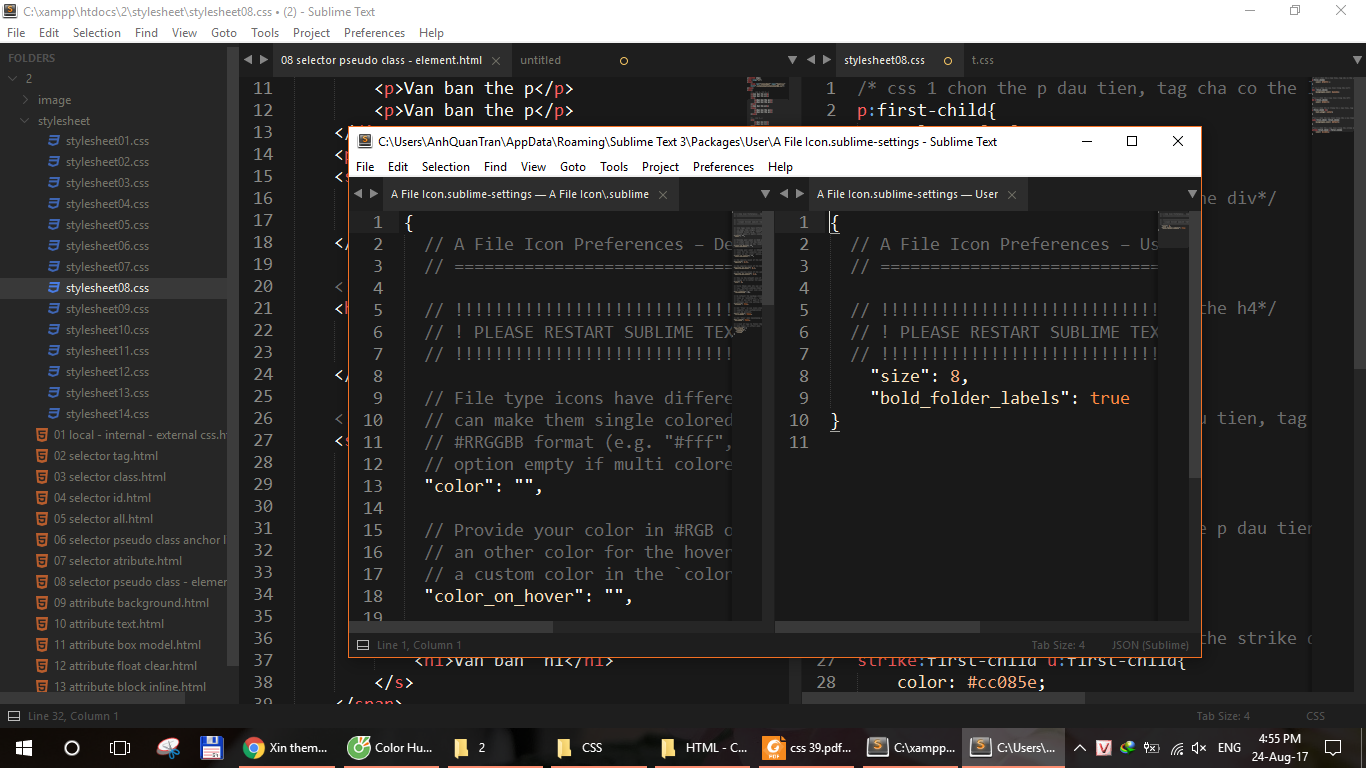
Task: Click the CSS icon beside stylesheet10.css
Action: click(x=55, y=330)
